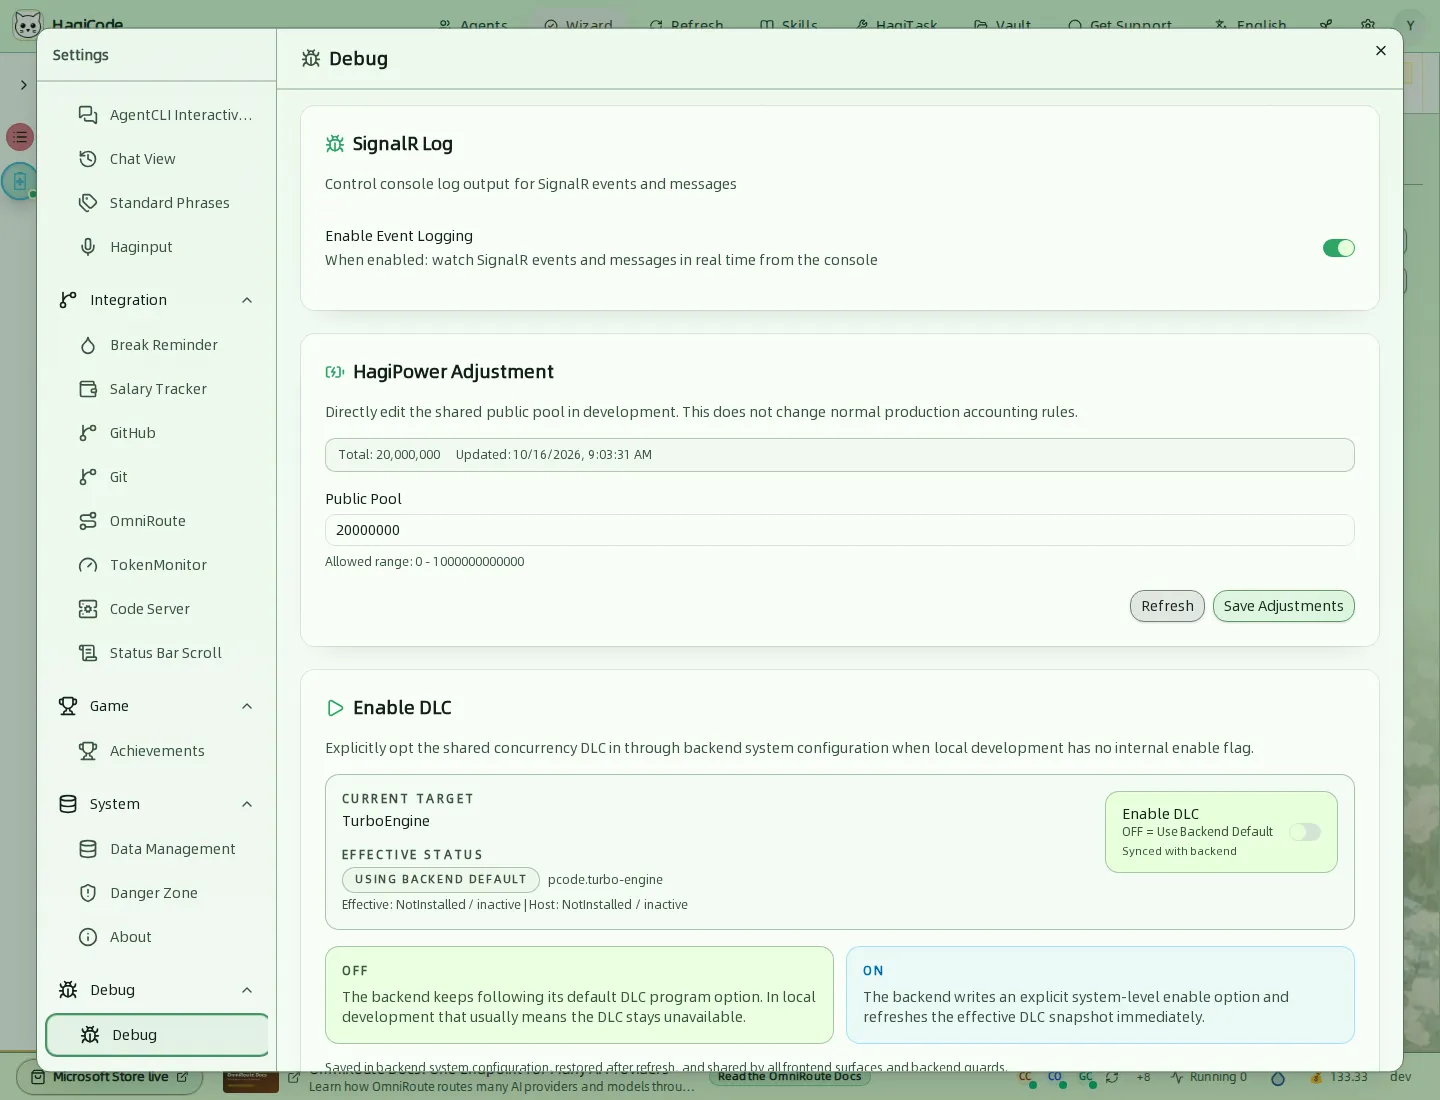Select Code Server icon
Viewport: 1440px width, 1100px height.
click(x=88, y=609)
